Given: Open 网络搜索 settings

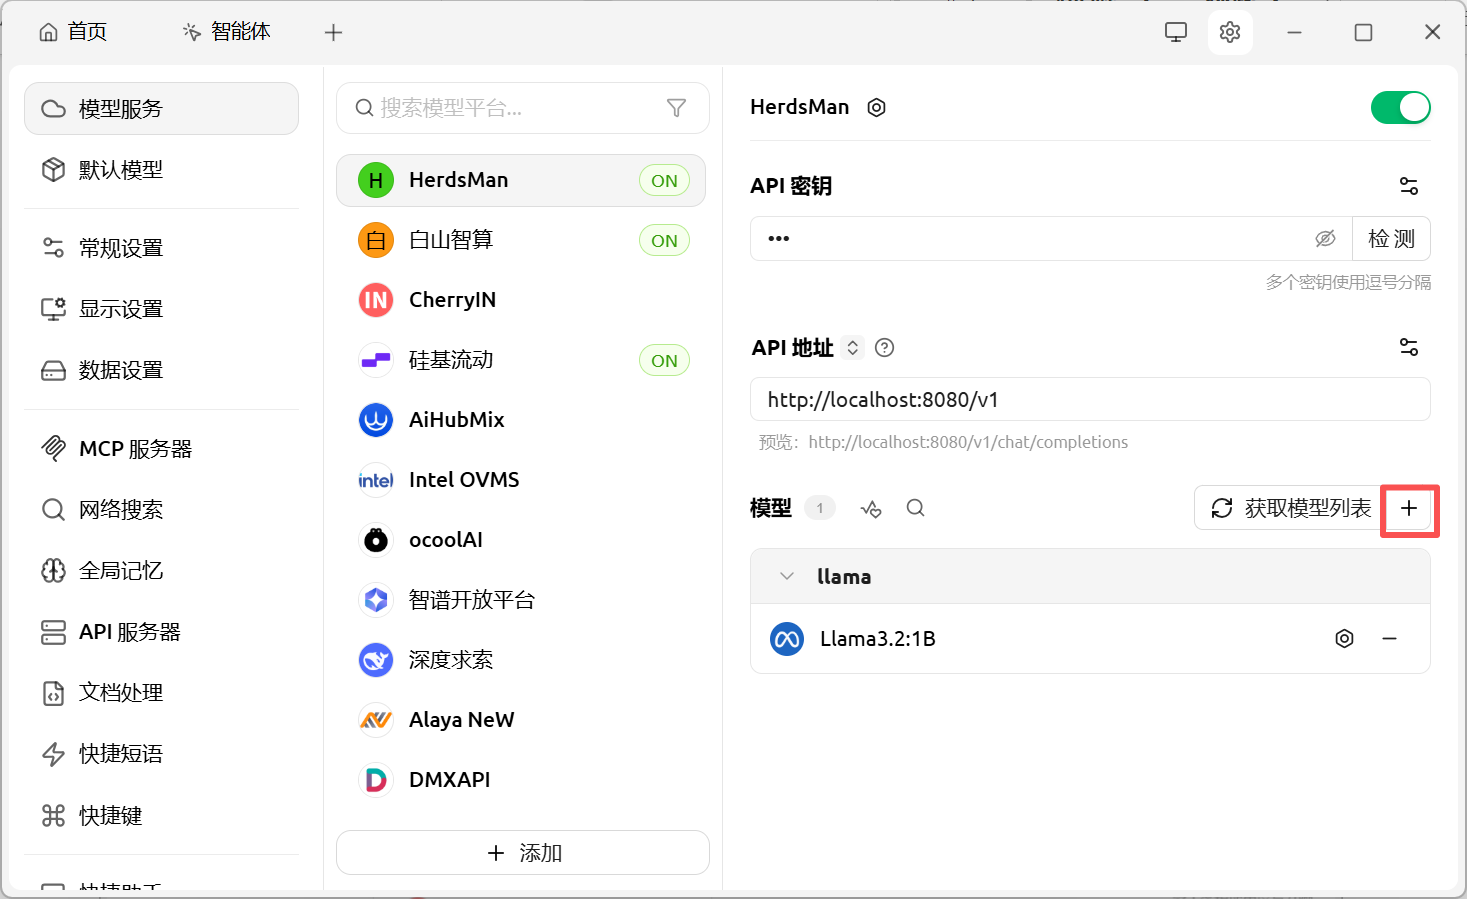Looking at the screenshot, I should click(161, 510).
